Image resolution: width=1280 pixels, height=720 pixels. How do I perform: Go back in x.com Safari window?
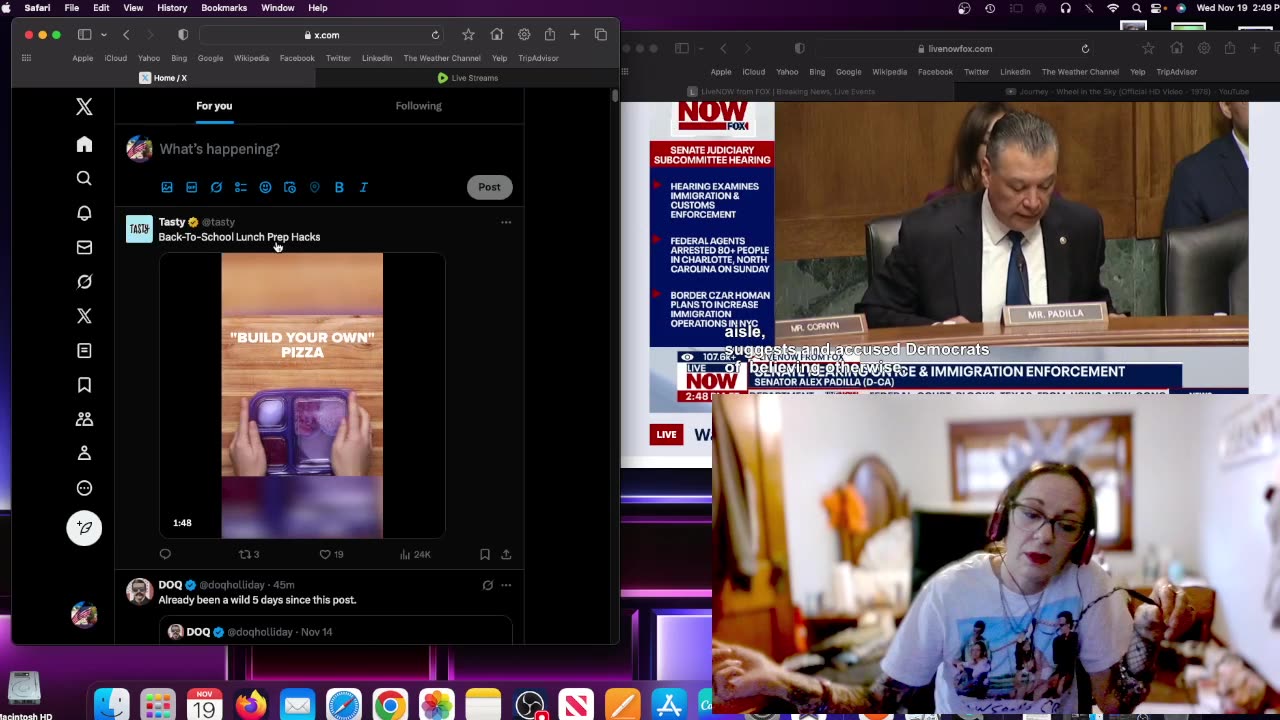click(126, 35)
